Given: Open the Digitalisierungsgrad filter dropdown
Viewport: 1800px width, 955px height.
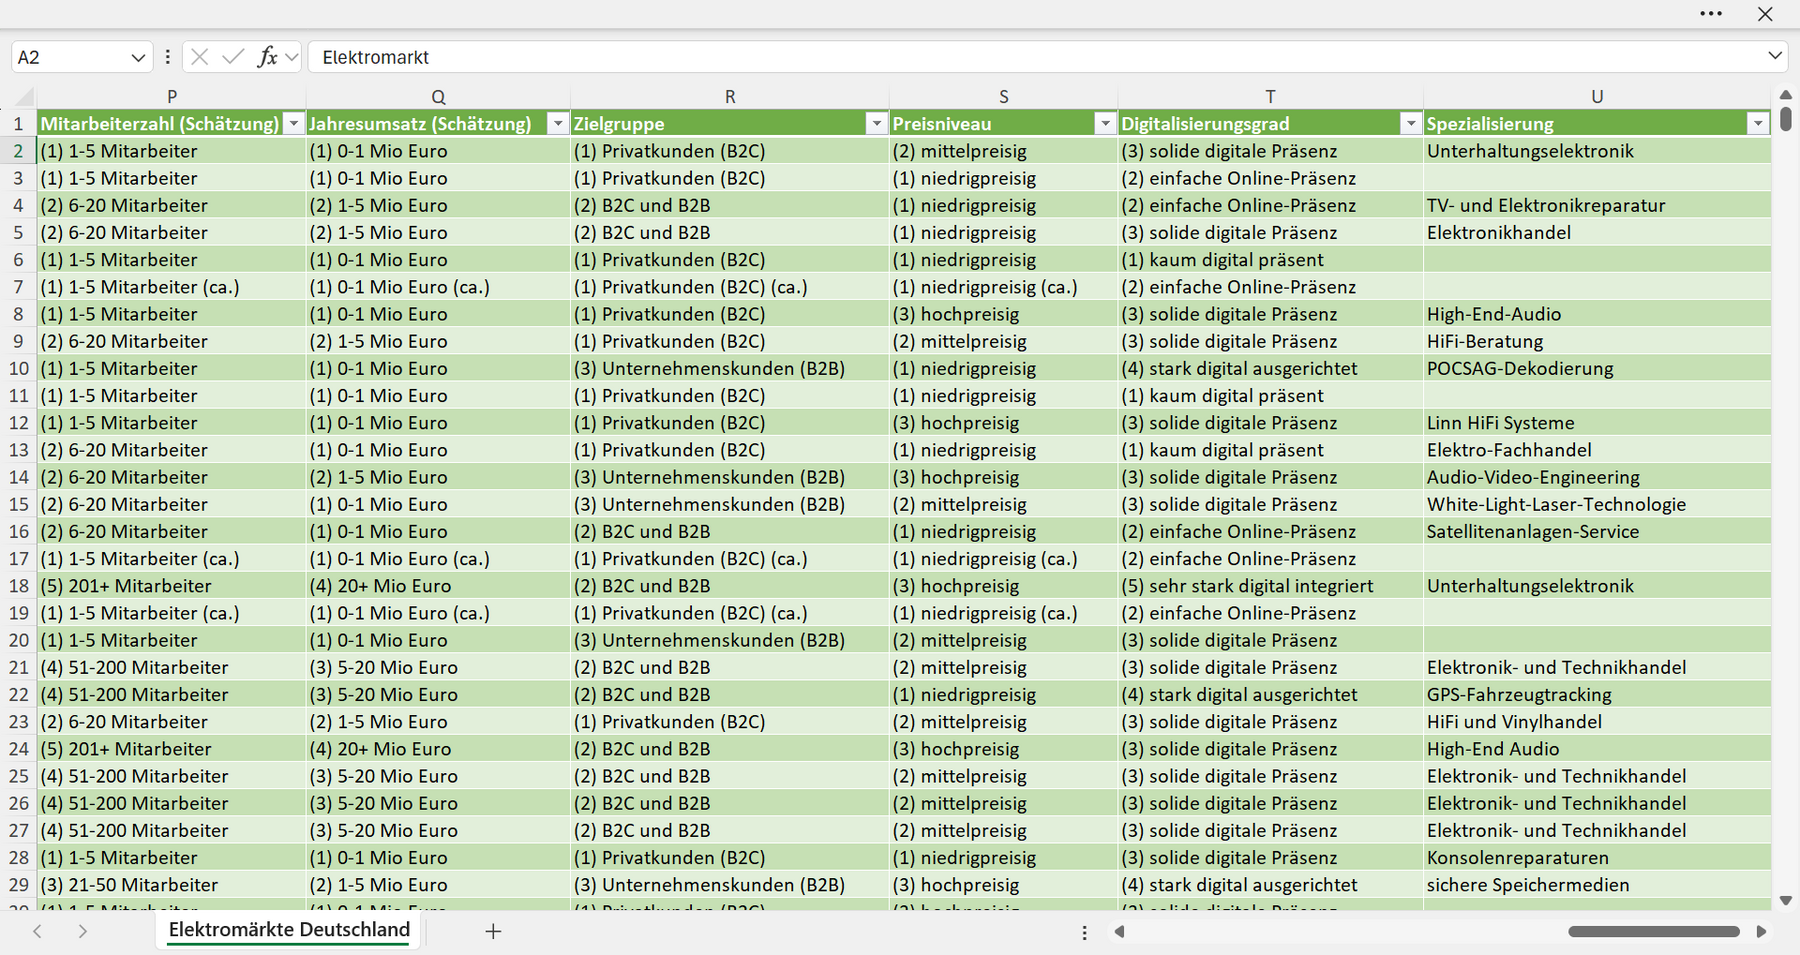Looking at the screenshot, I should click(1410, 124).
